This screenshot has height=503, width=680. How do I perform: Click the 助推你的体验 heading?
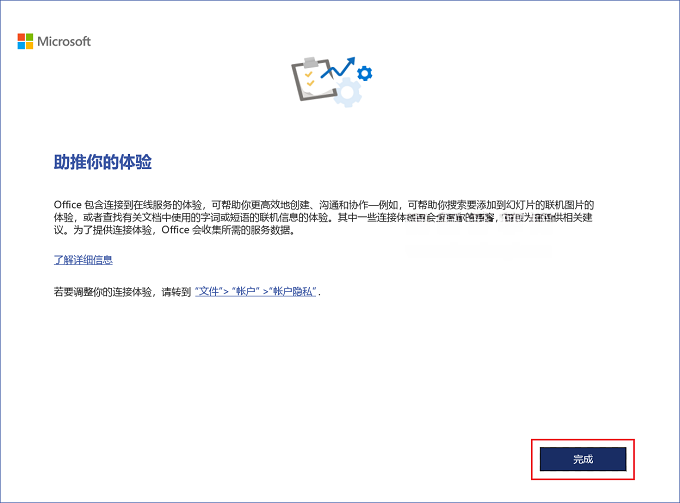pos(103,162)
